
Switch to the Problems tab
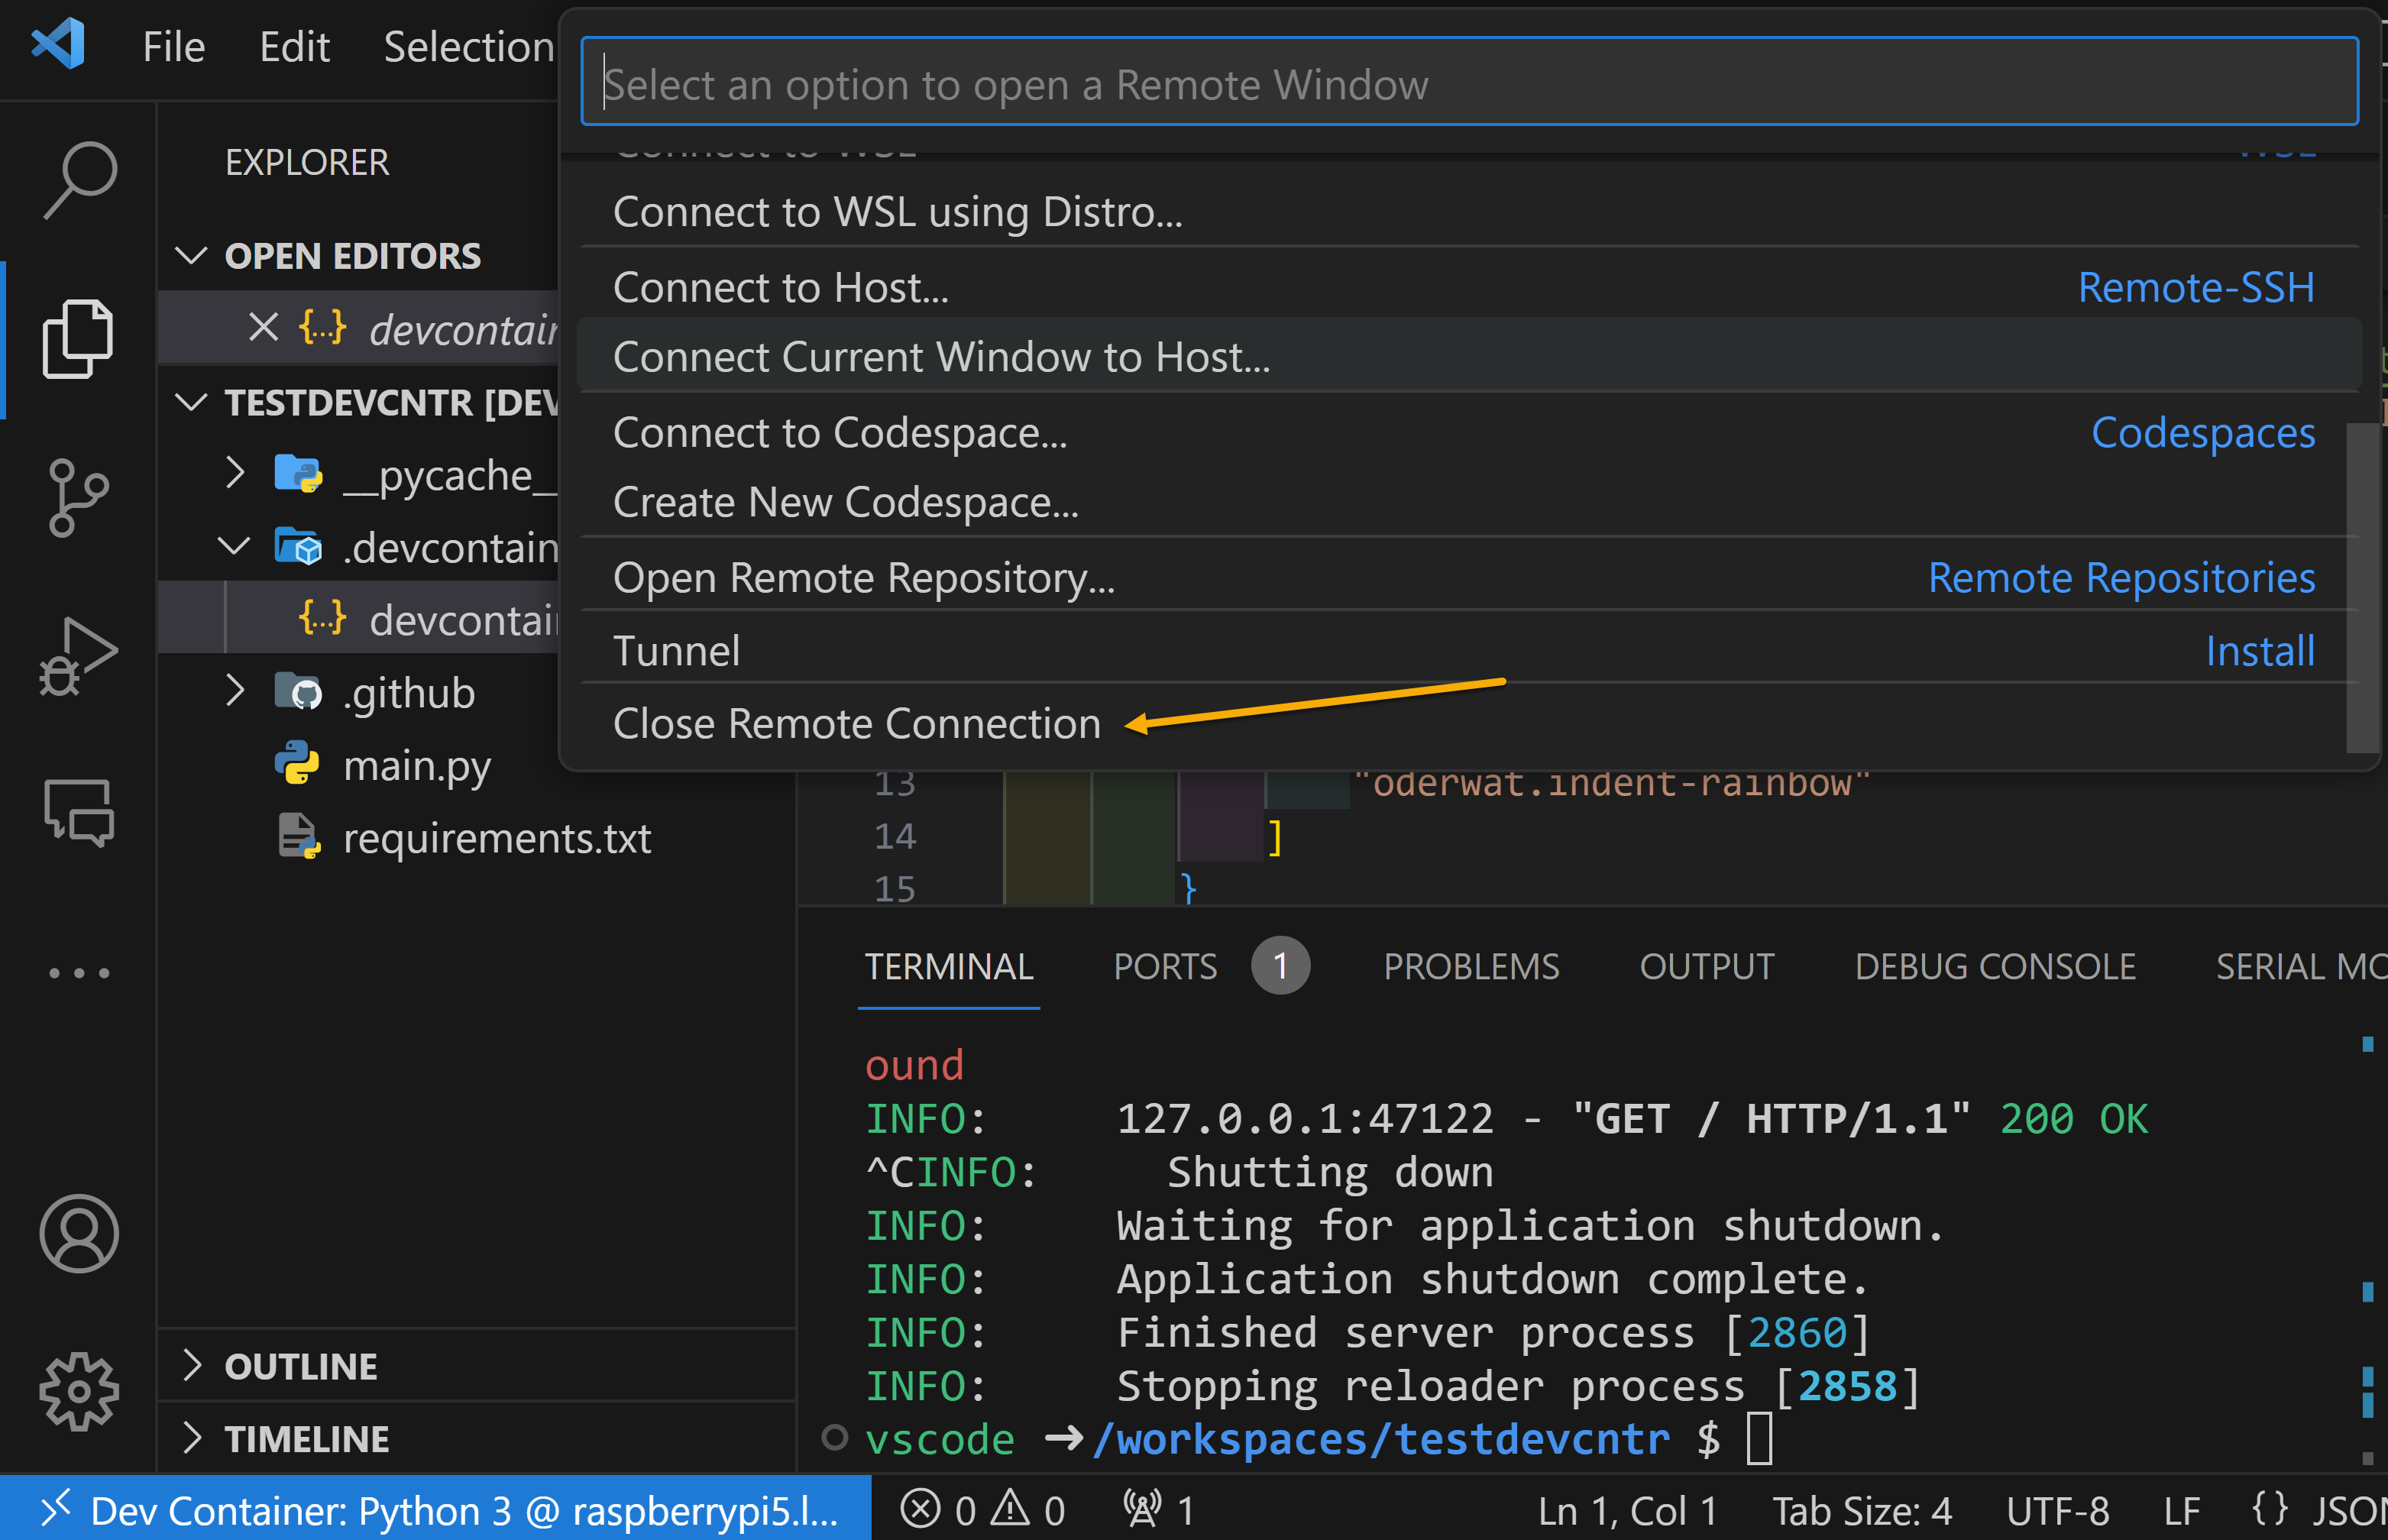[x=1471, y=966]
